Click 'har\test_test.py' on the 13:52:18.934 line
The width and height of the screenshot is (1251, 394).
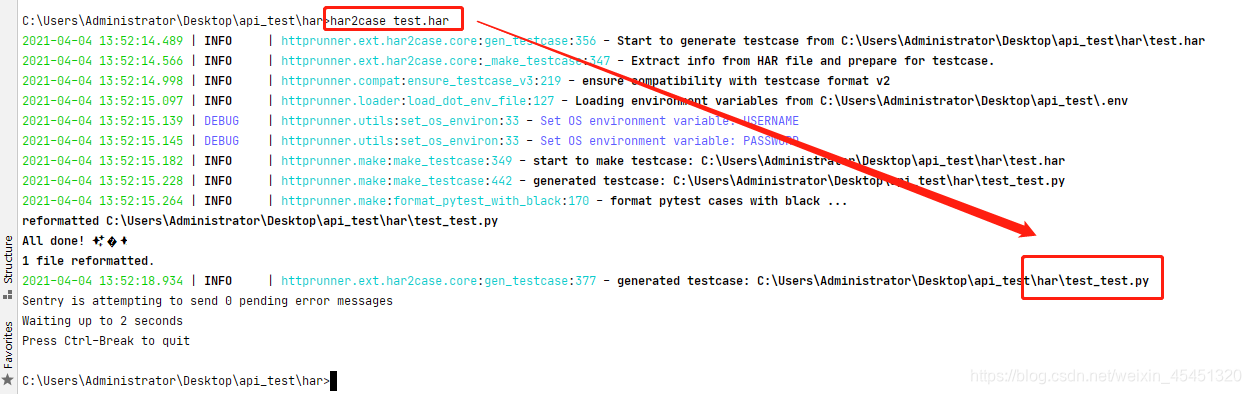tap(1092, 281)
